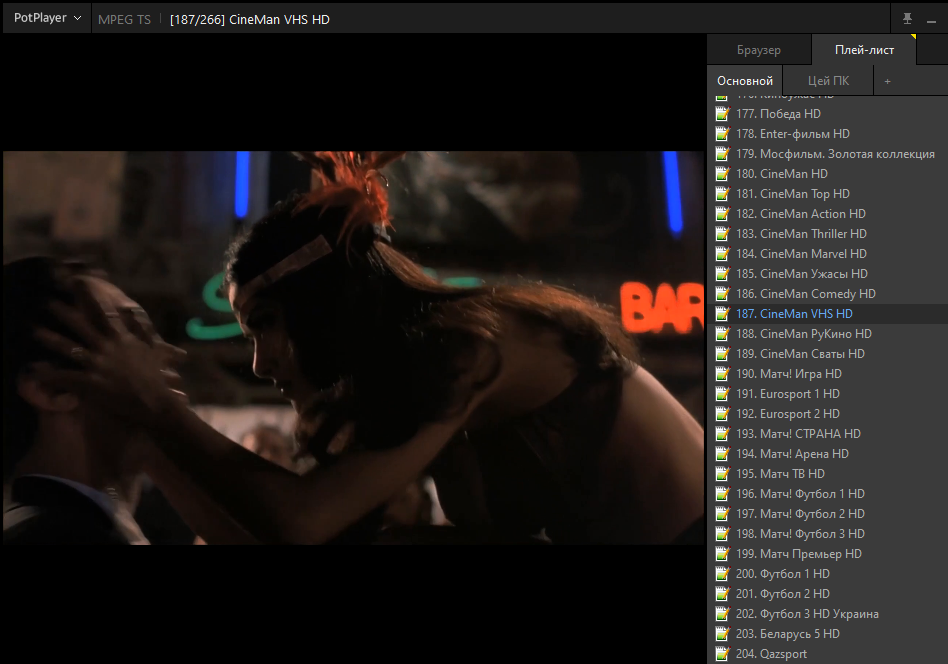Click the icon beside 187. CineMan VHS HD
The height and width of the screenshot is (664, 948).
coord(722,313)
